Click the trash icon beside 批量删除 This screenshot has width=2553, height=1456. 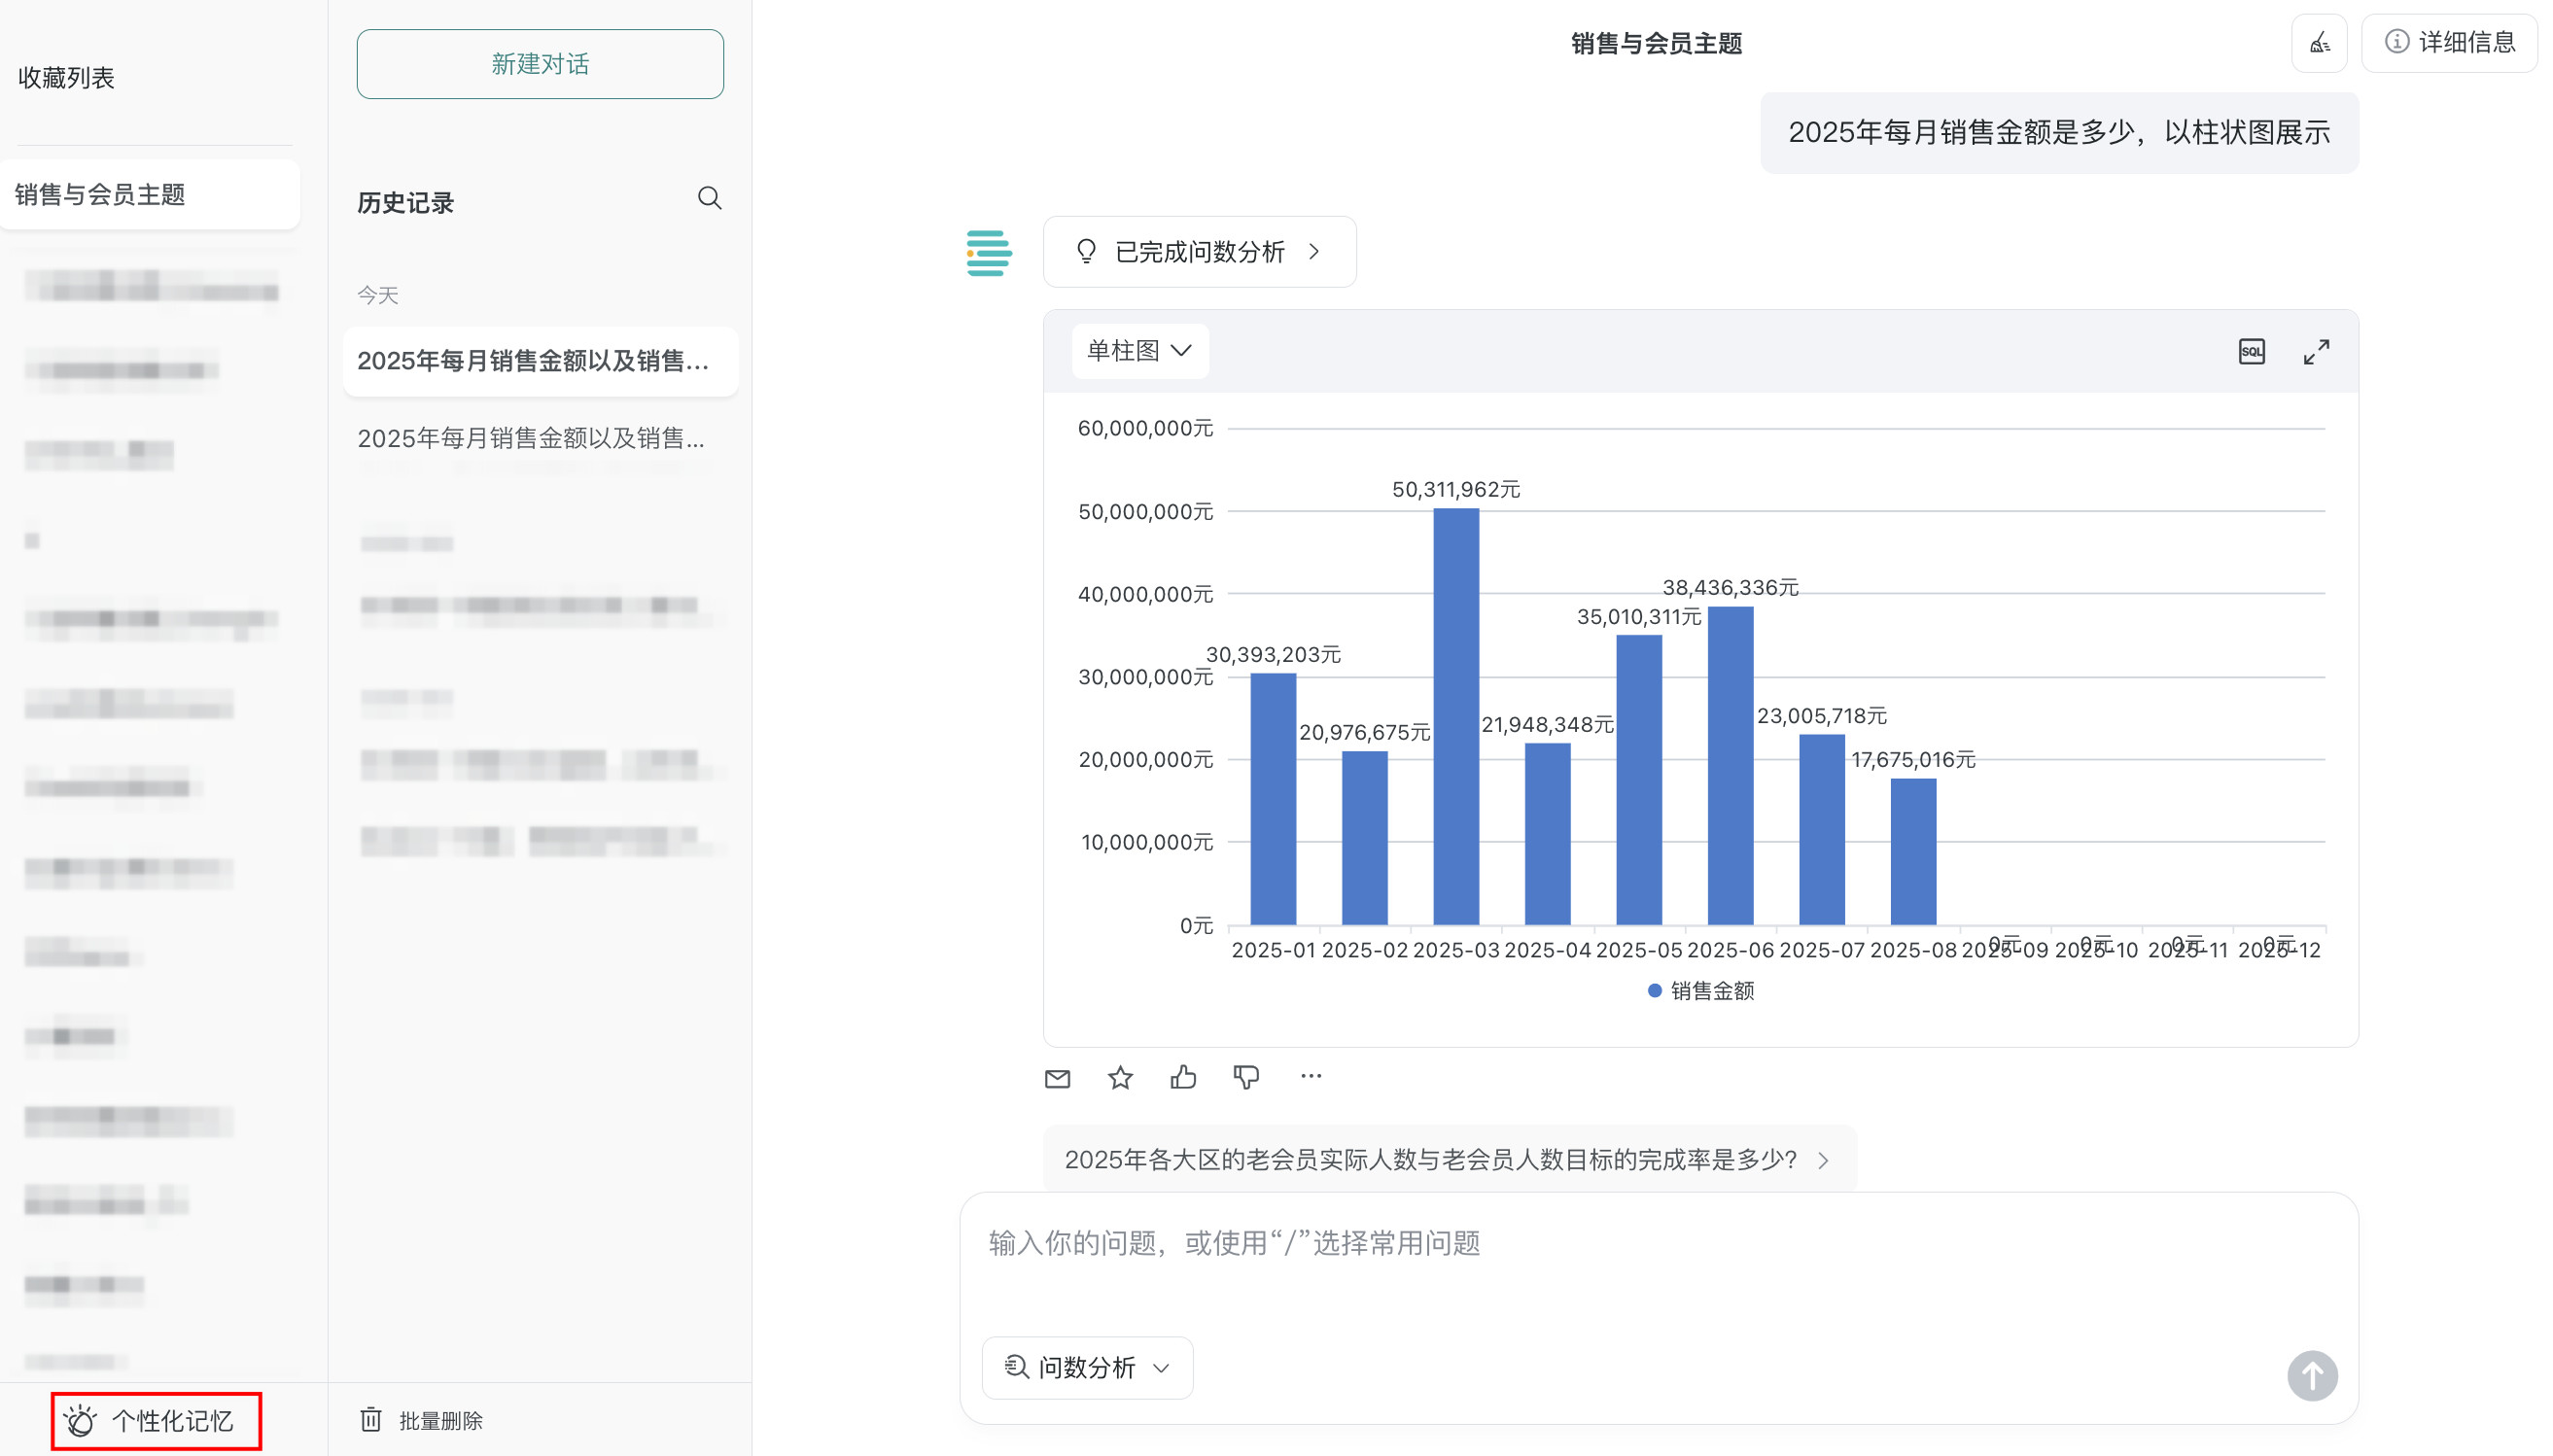click(x=371, y=1419)
